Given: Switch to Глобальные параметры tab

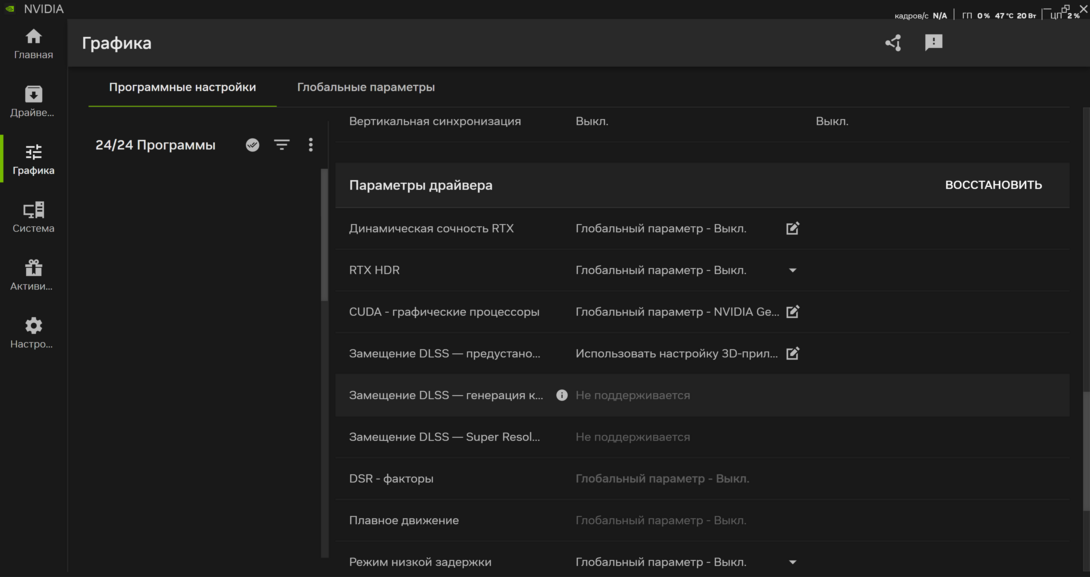Looking at the screenshot, I should coord(366,87).
